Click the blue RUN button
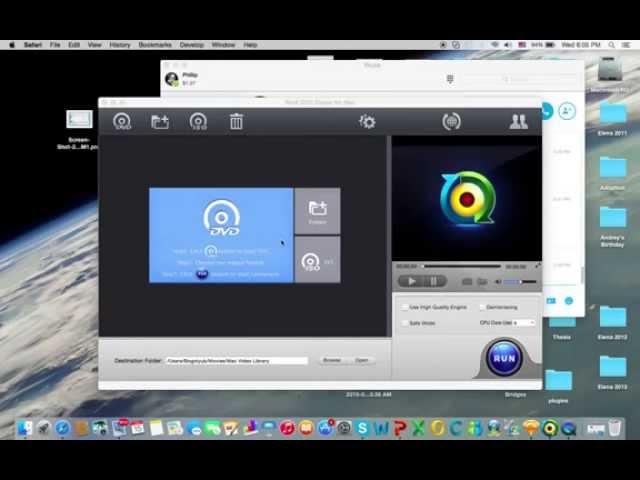 click(504, 358)
